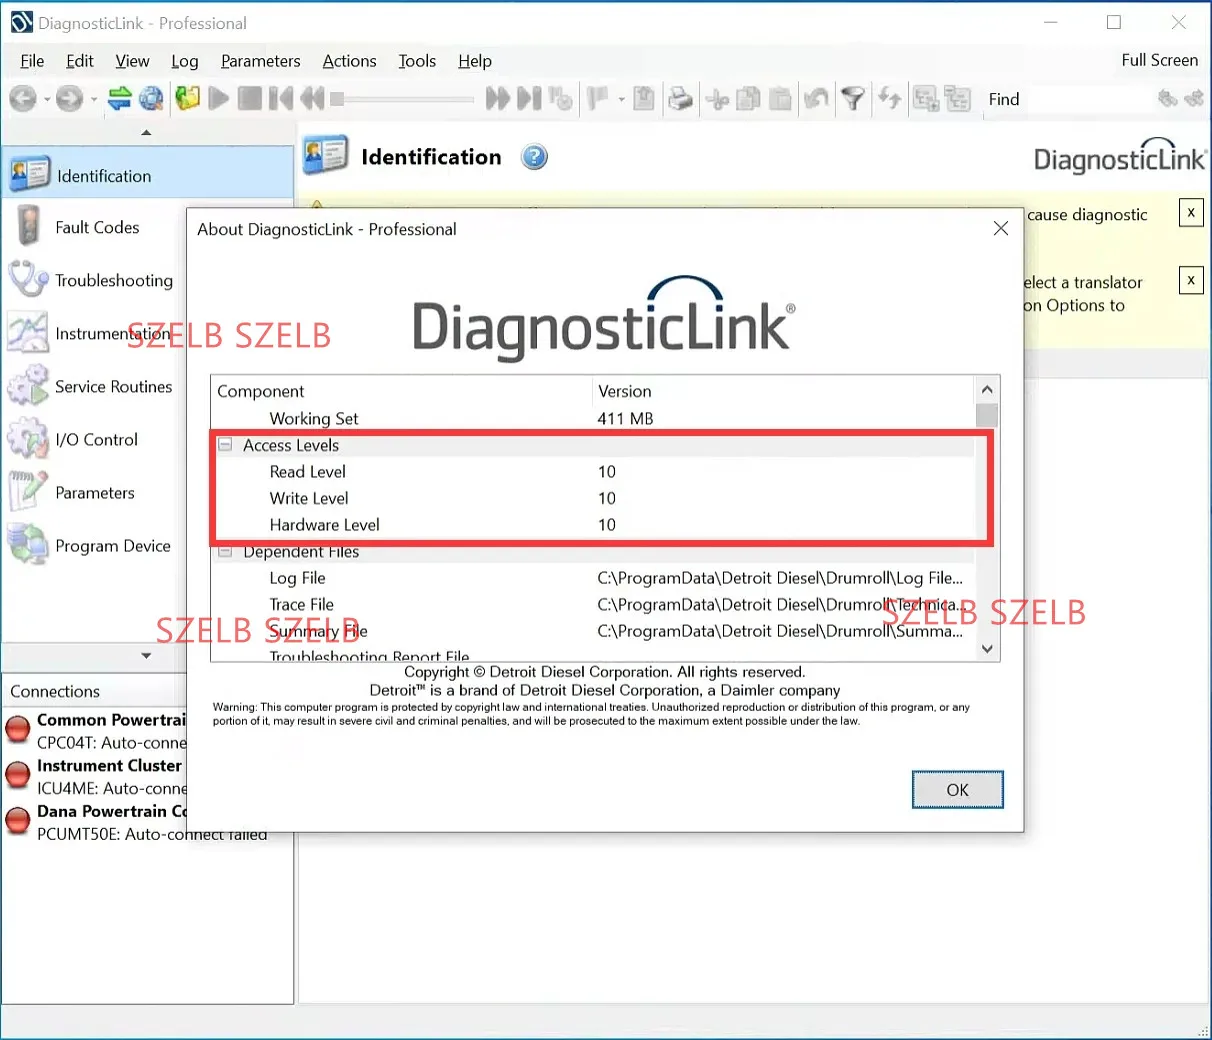Select the Read Level row
The width and height of the screenshot is (1212, 1040).
pos(594,472)
